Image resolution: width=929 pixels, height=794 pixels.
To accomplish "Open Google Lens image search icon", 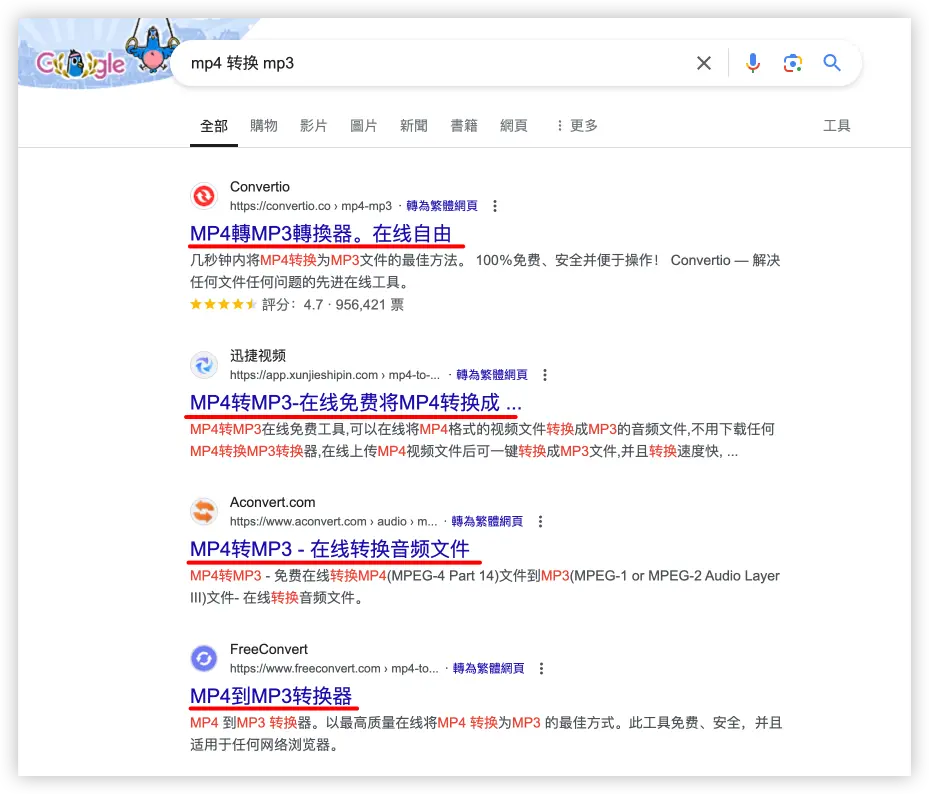I will pos(792,63).
